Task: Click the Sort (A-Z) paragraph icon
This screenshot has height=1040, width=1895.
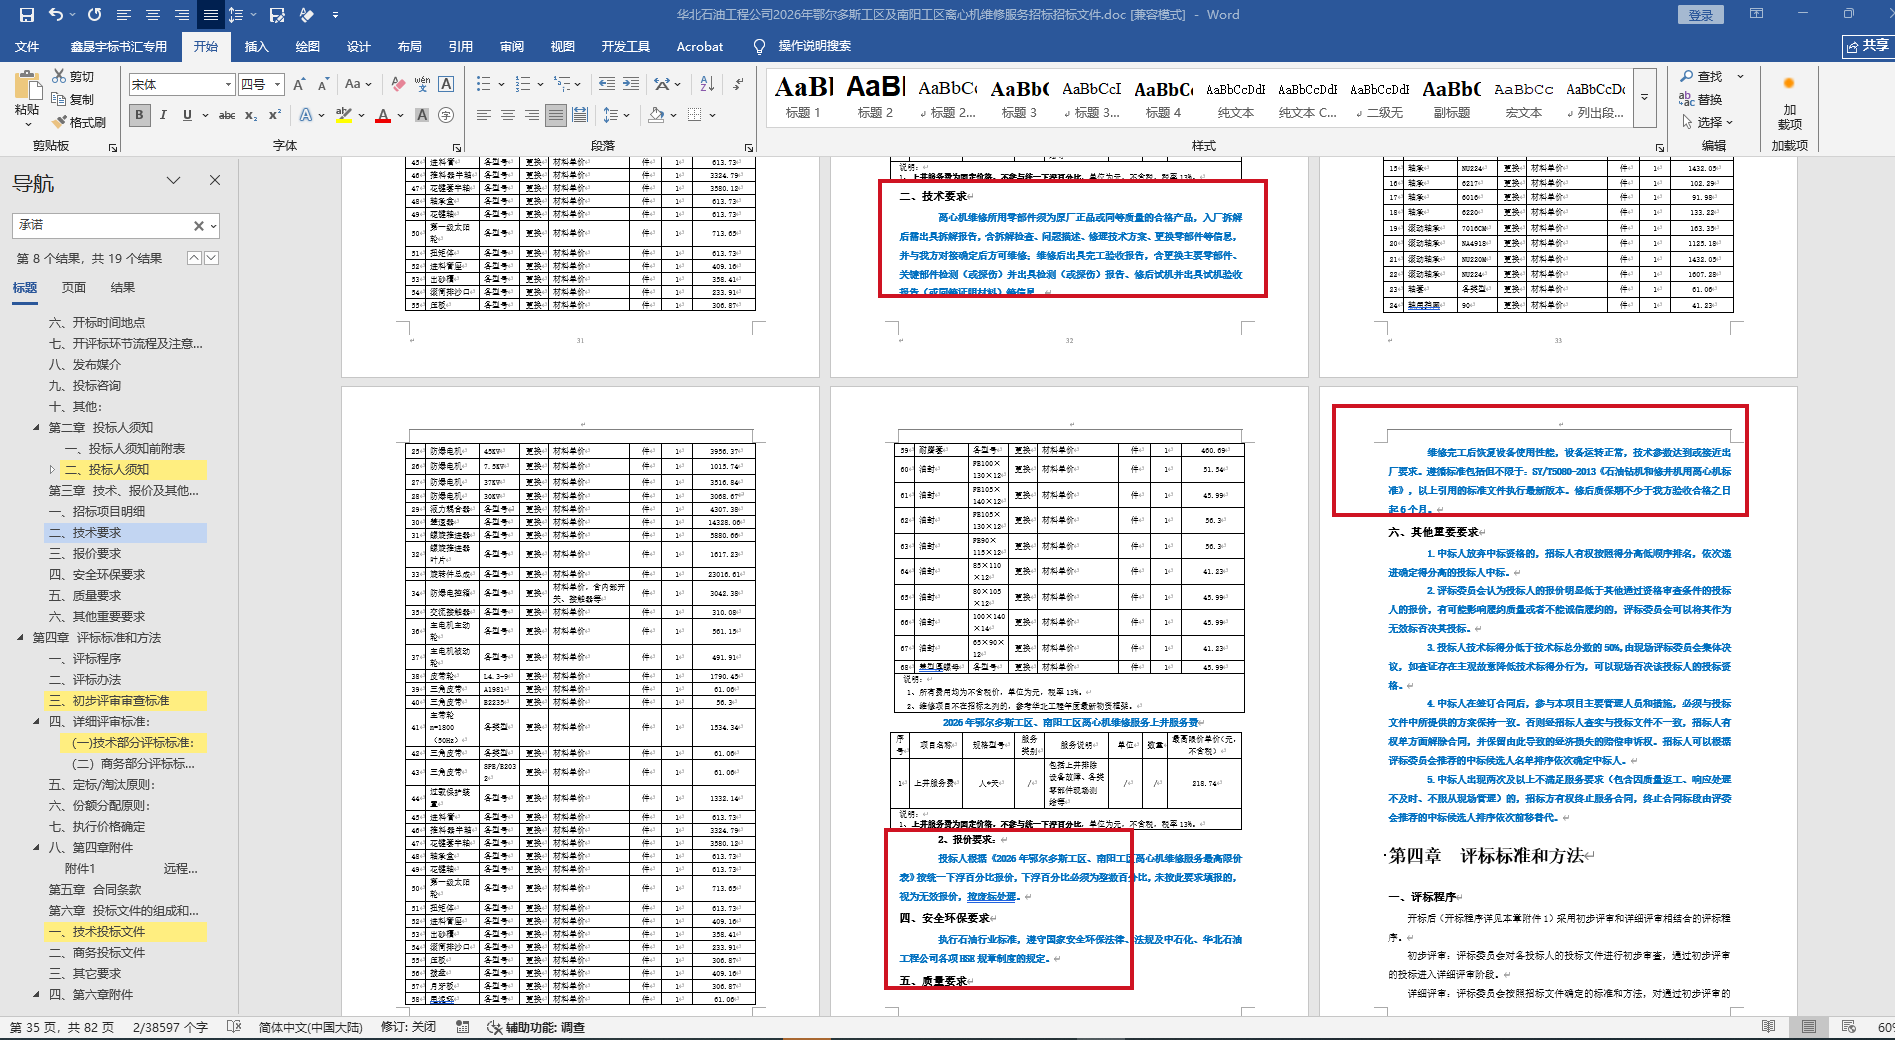Action: 707,84
